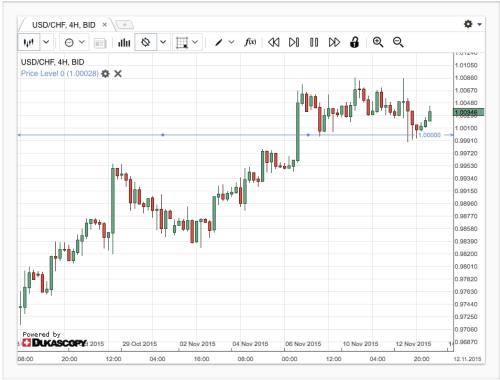Viewport: 500px width, 380px height.
Task: Add a new chart tab
Action: coord(124,25)
